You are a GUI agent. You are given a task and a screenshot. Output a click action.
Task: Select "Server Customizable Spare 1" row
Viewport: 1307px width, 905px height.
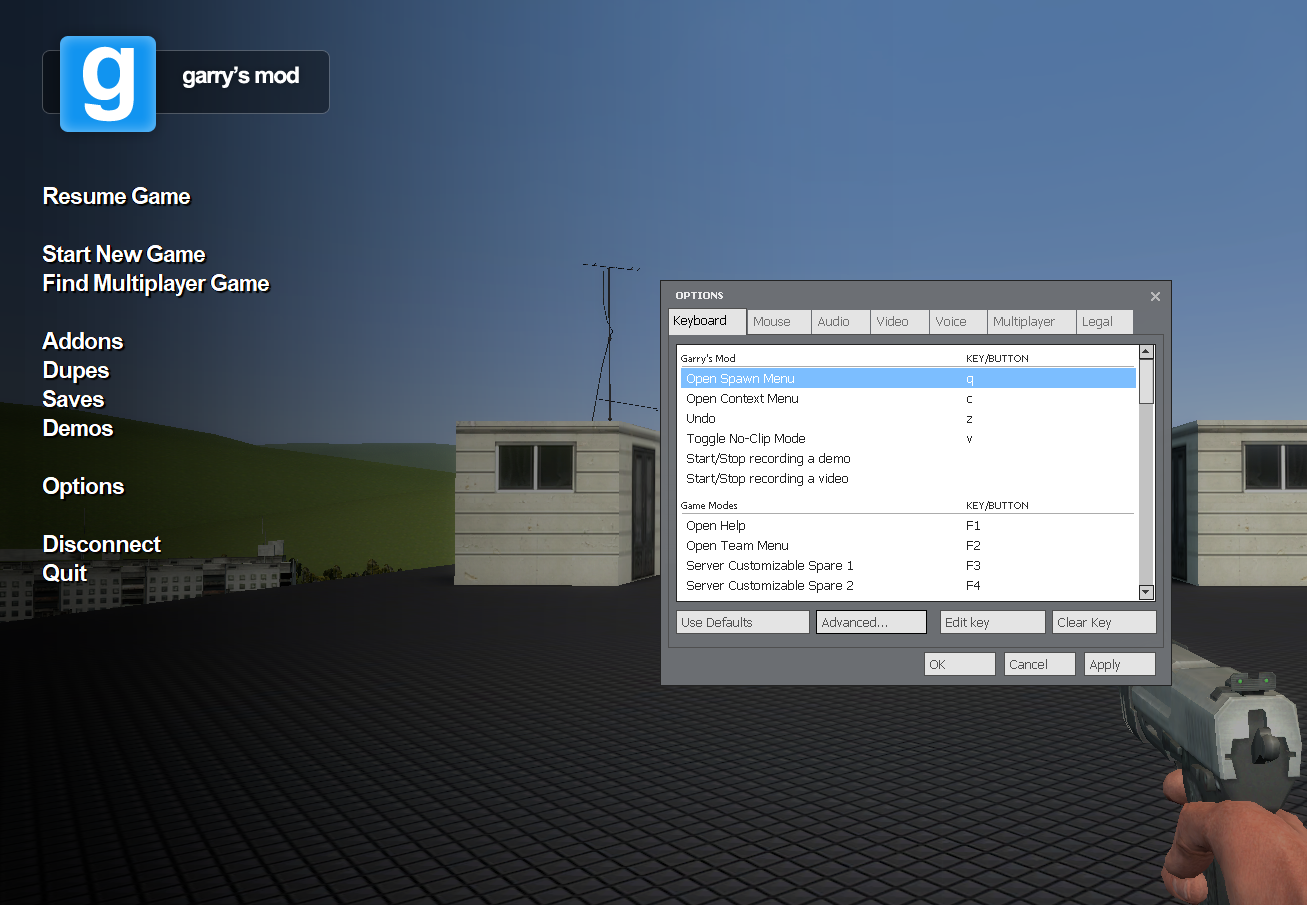pyautogui.click(x=908, y=565)
